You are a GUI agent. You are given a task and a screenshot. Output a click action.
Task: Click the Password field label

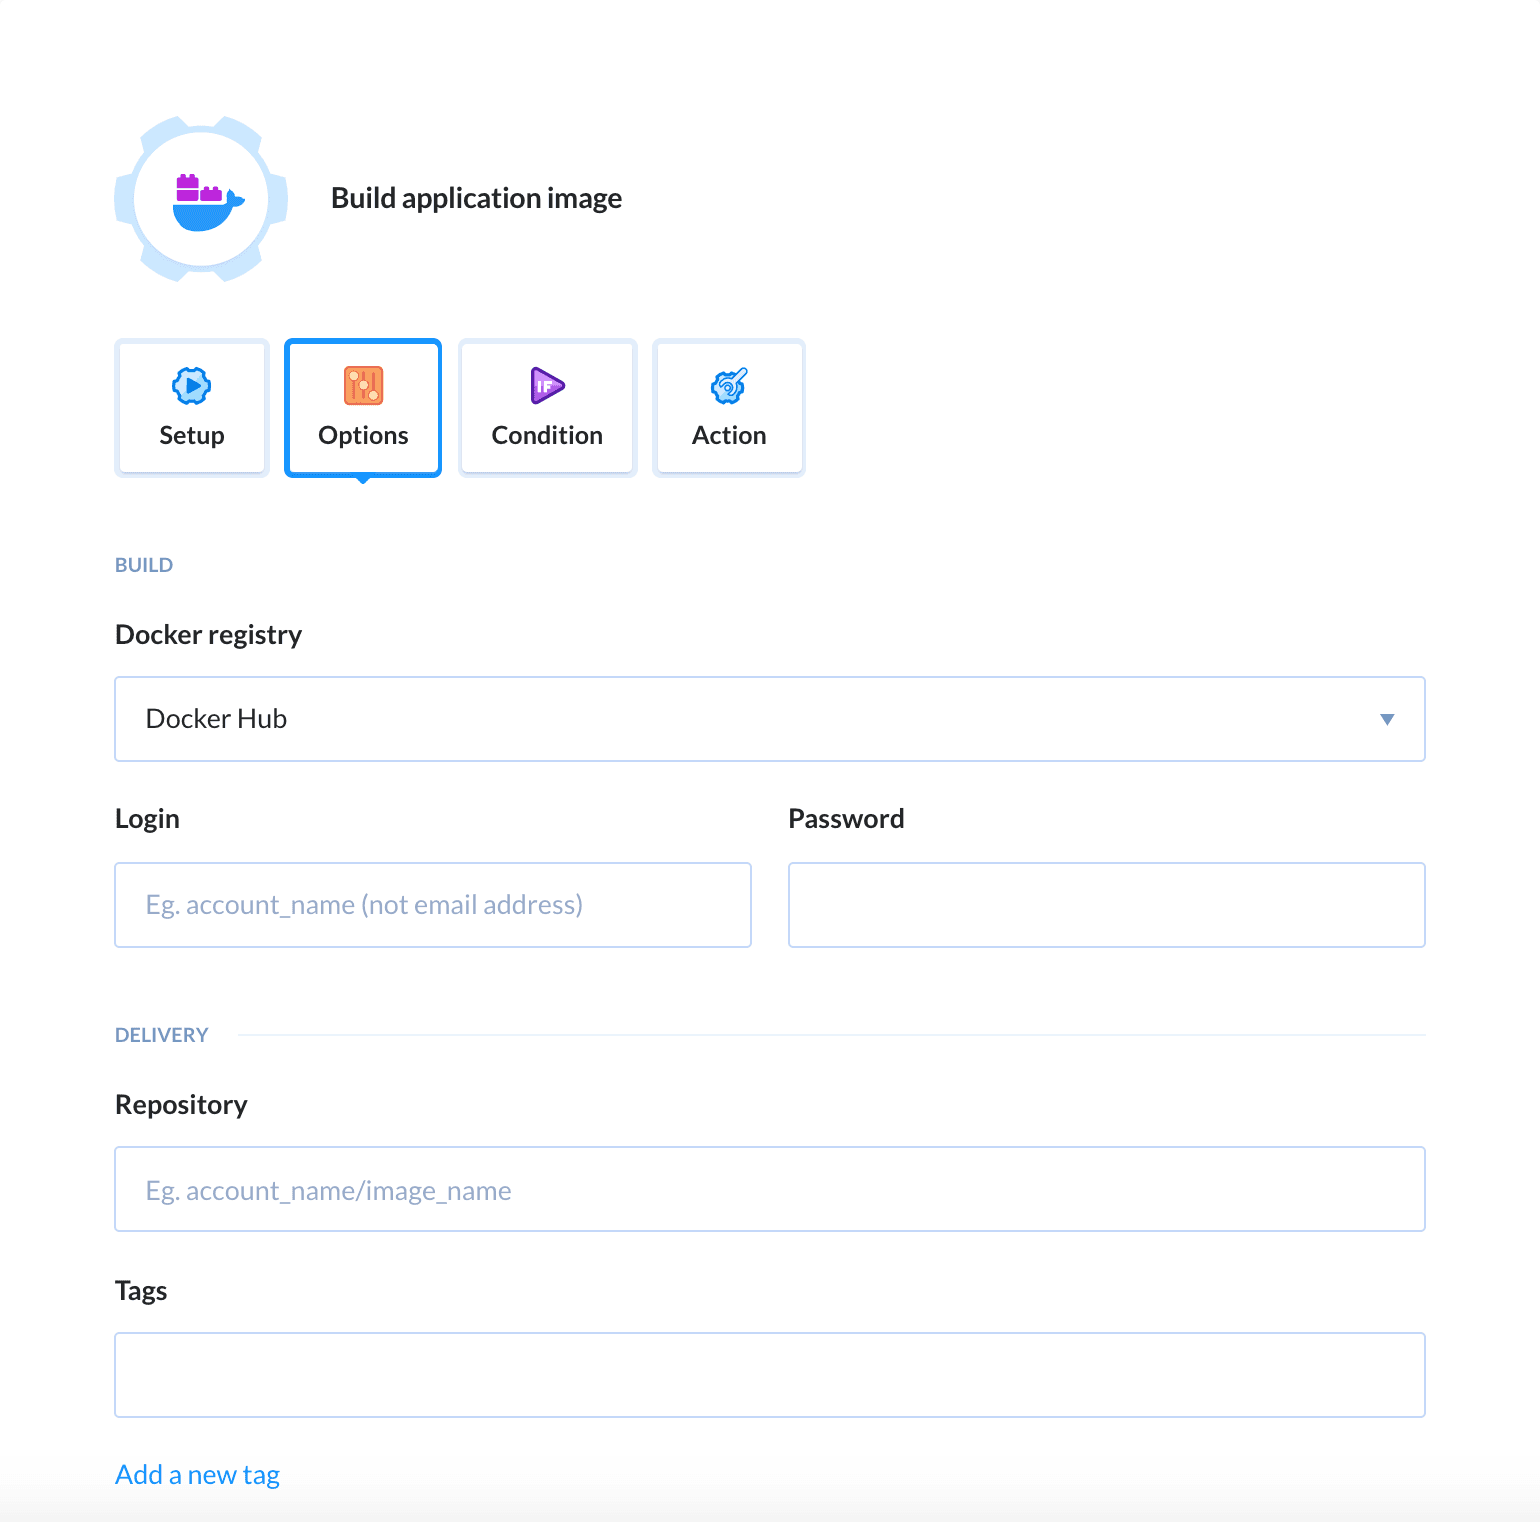point(846,819)
